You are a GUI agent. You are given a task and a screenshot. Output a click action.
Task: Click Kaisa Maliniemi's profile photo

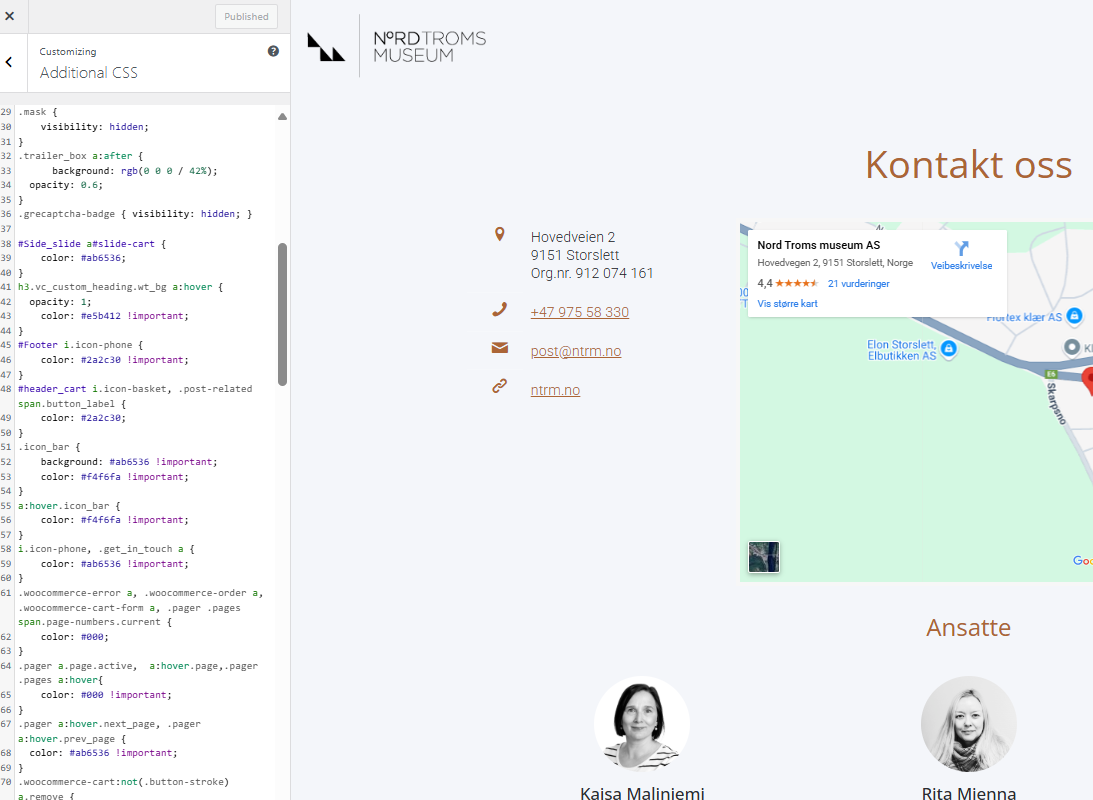(641, 724)
